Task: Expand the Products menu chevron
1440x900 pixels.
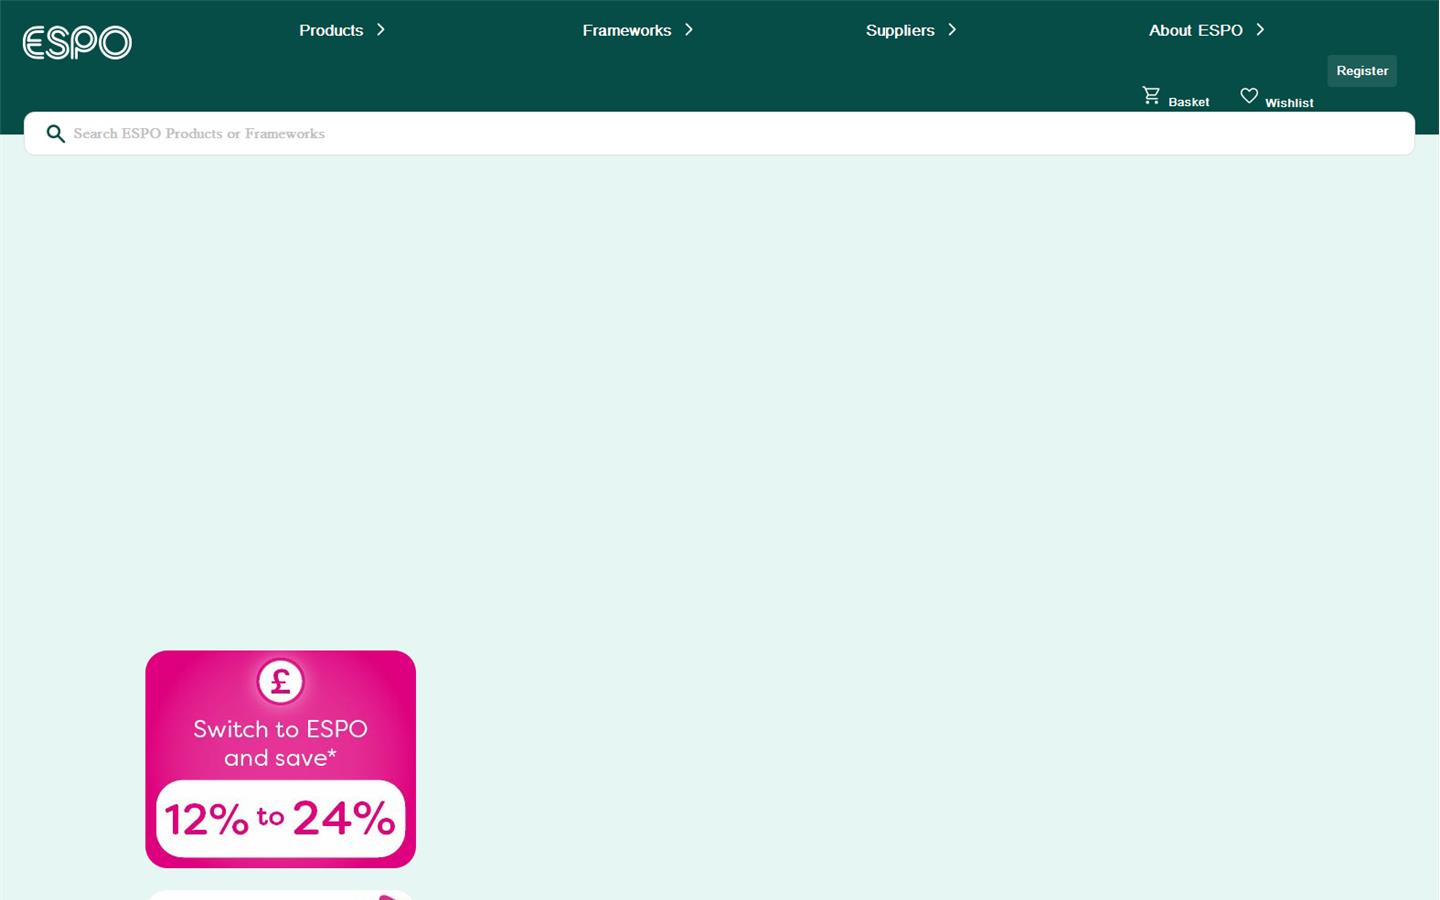Action: click(x=381, y=30)
